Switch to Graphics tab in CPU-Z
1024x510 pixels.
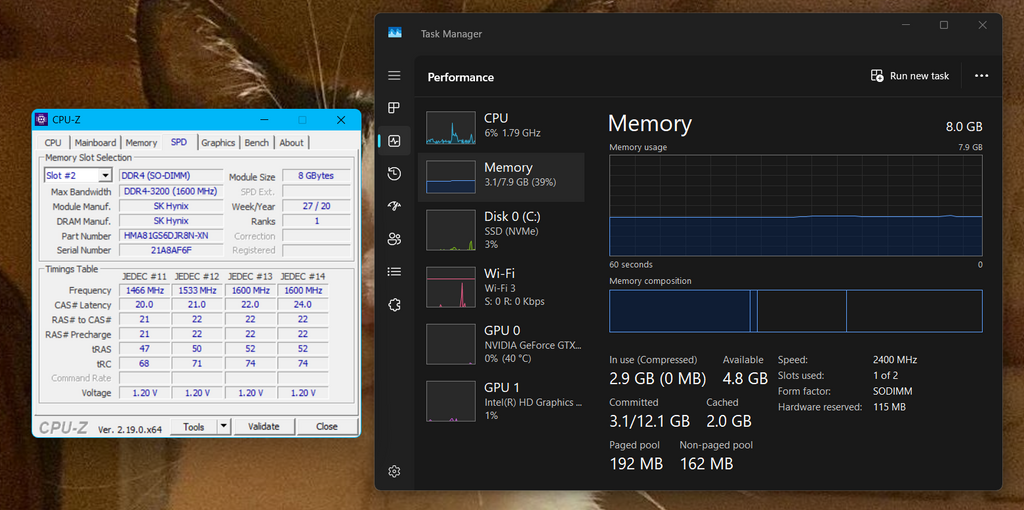point(218,142)
